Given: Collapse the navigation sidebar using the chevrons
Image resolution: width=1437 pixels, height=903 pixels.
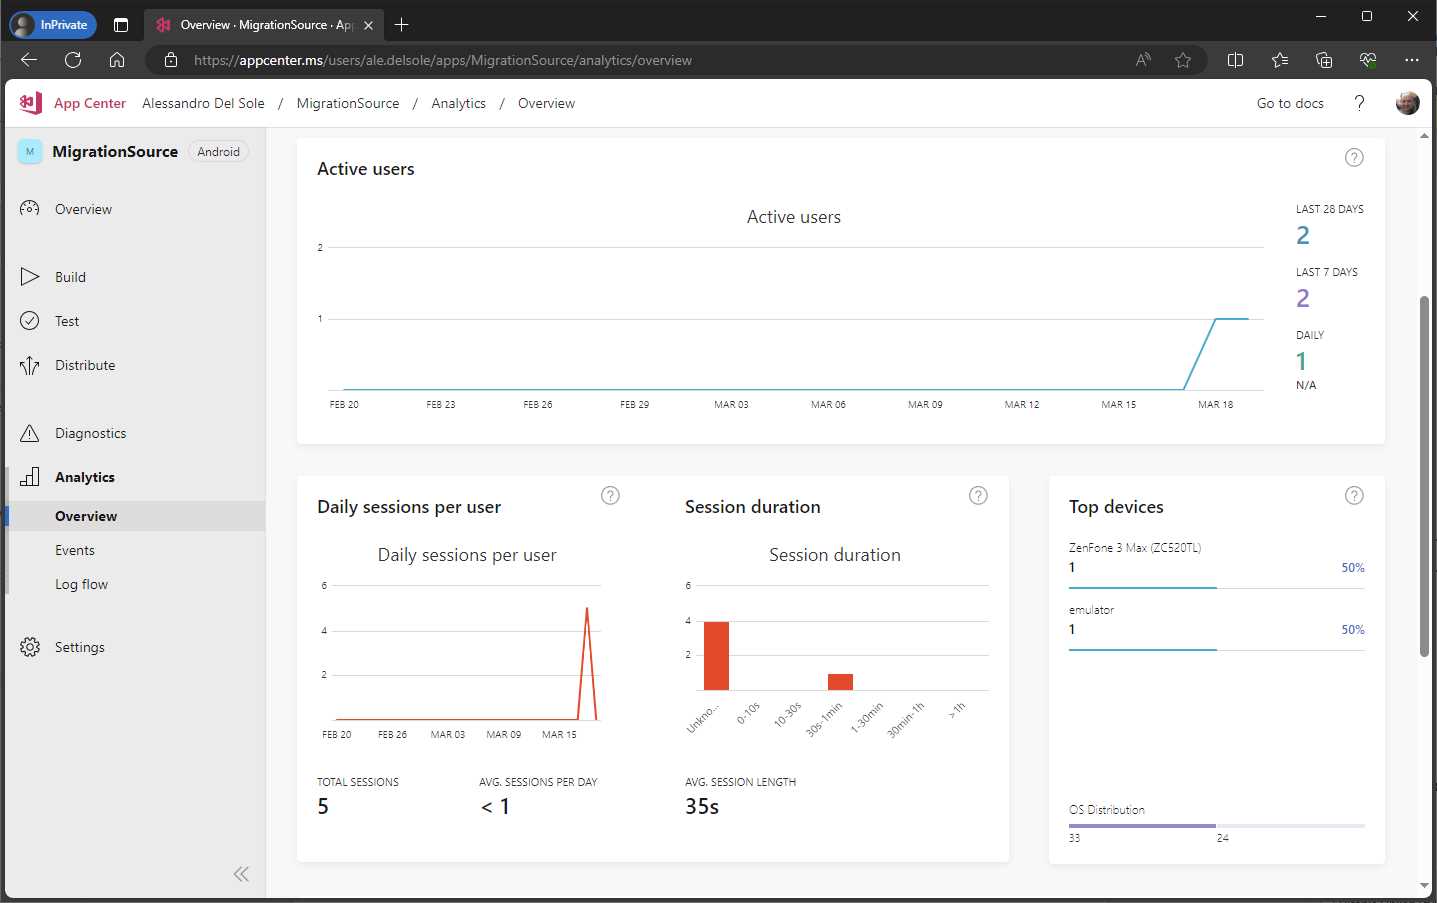Looking at the screenshot, I should (x=241, y=873).
